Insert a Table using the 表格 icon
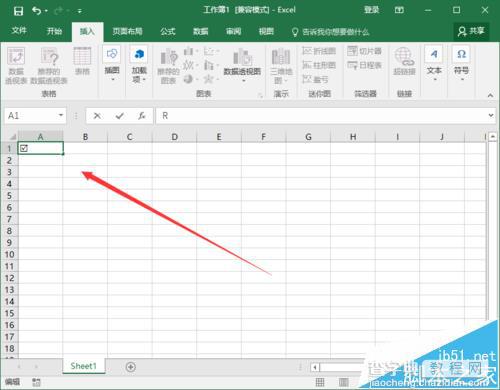The height and width of the screenshot is (390, 500). (x=82, y=61)
